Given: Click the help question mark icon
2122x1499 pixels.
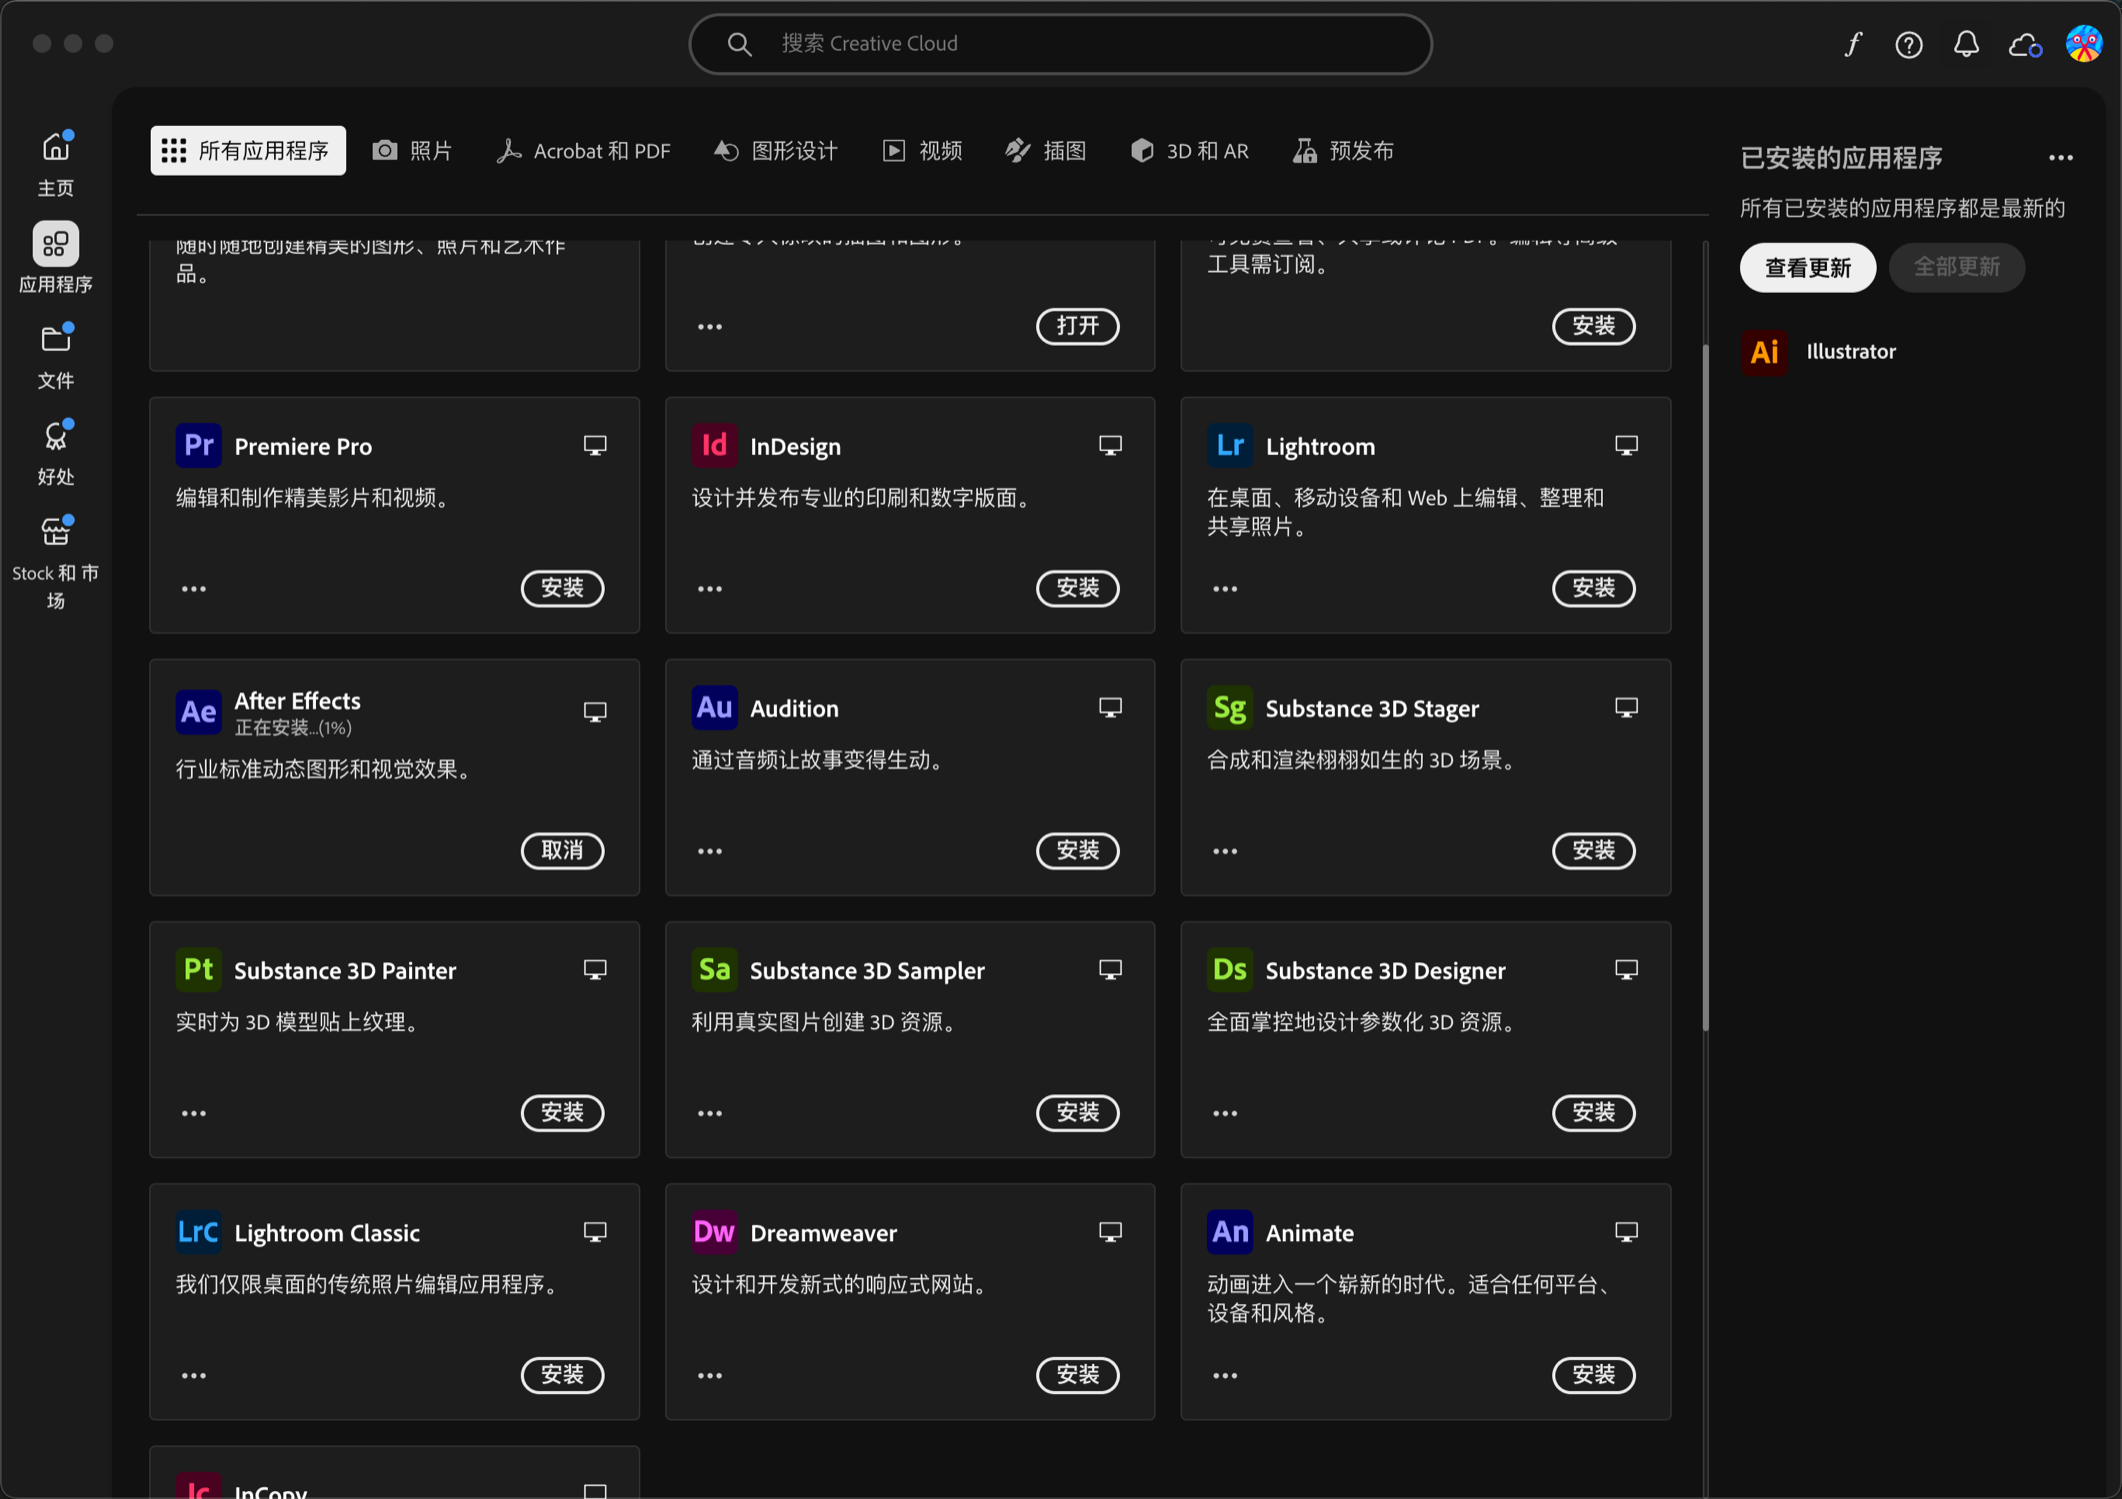Looking at the screenshot, I should tap(1908, 44).
